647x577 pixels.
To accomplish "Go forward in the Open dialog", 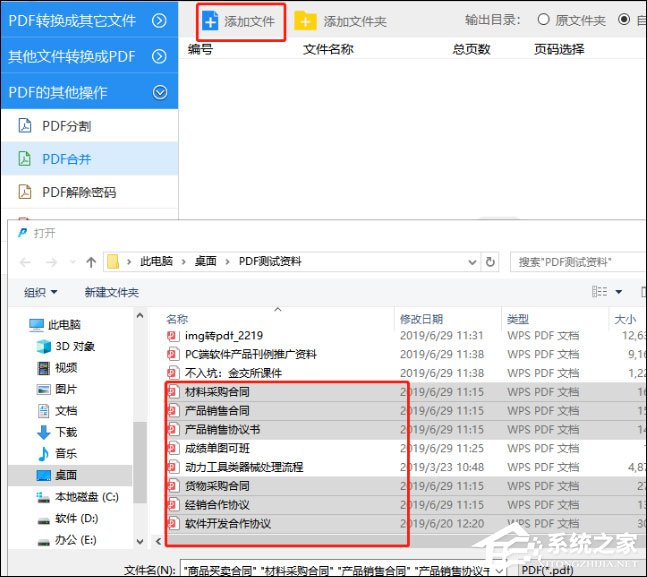I will pos(51,262).
